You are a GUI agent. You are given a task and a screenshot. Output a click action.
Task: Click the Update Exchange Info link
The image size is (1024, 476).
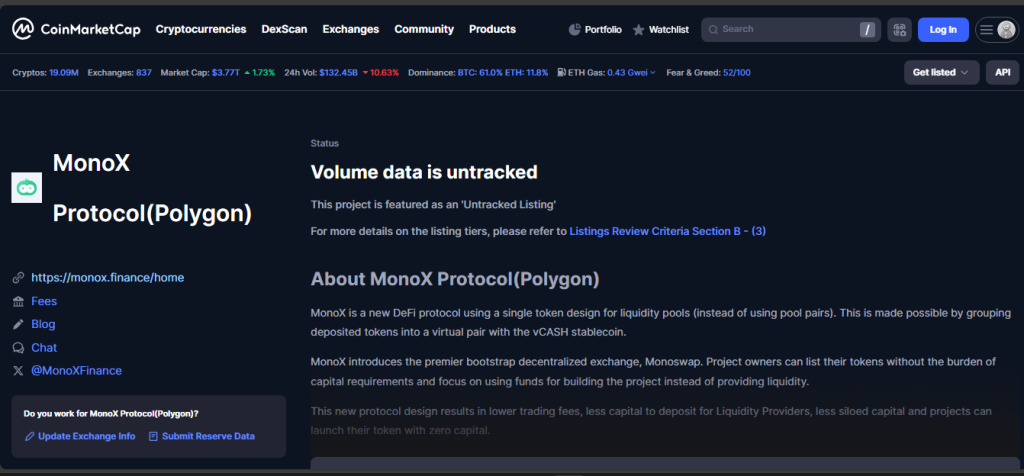[x=86, y=436]
